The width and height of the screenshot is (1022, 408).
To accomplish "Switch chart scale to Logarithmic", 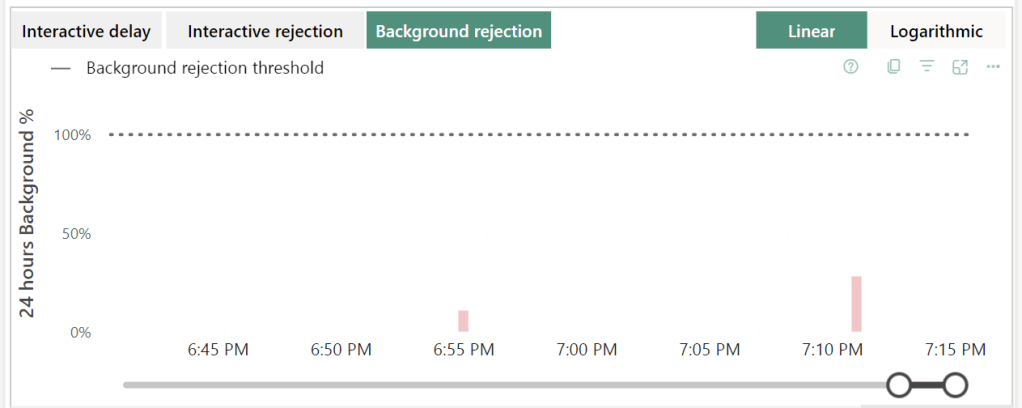I will [x=936, y=31].
